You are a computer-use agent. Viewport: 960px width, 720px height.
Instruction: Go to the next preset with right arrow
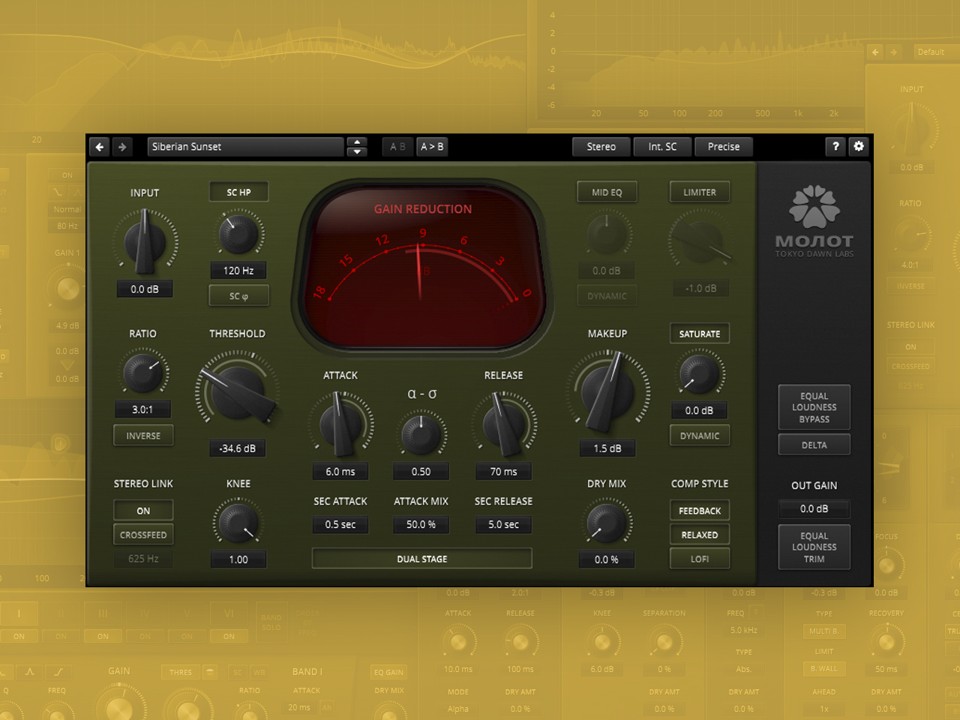click(x=122, y=147)
